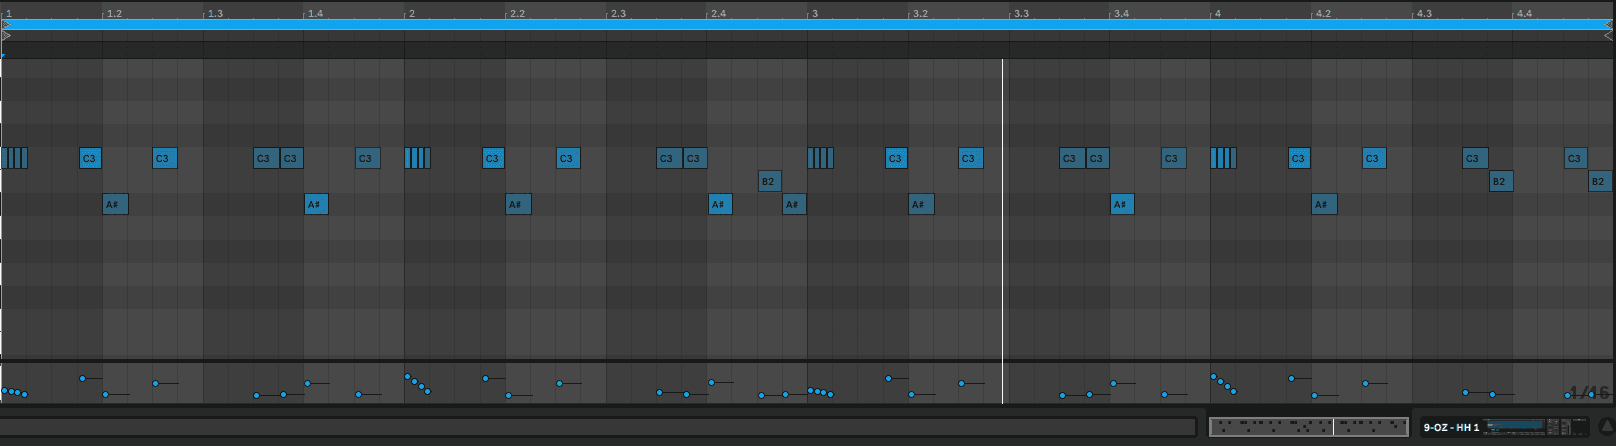Click ruler marker for bar 2
This screenshot has height=446, width=1616.
412,14
